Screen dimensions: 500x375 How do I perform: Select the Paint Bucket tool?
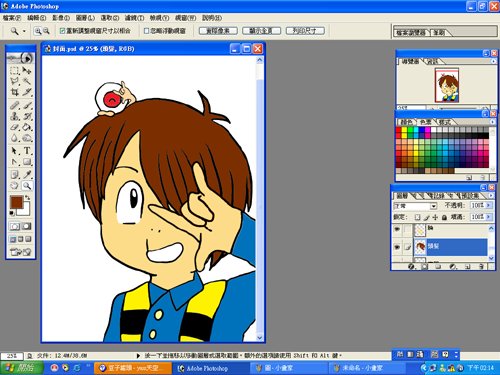coord(27,127)
